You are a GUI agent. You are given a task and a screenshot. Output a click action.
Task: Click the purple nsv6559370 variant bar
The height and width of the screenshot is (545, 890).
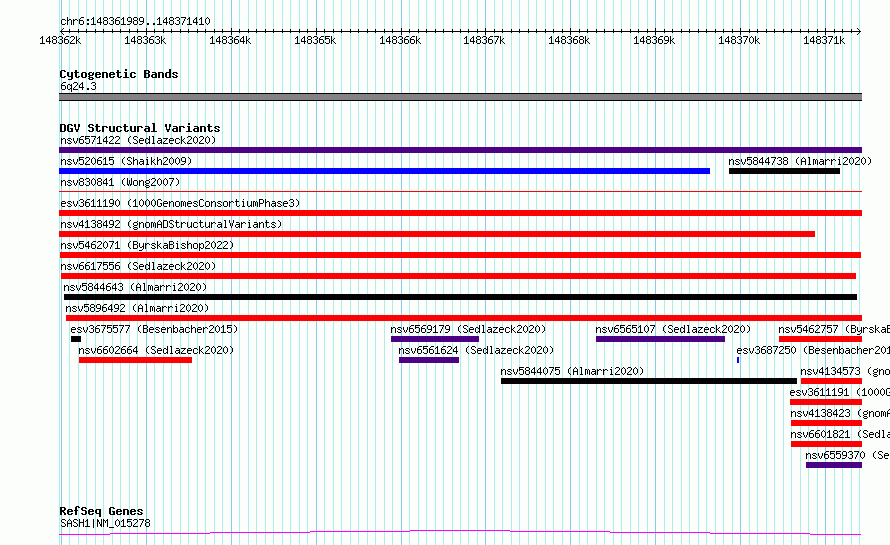(834, 465)
